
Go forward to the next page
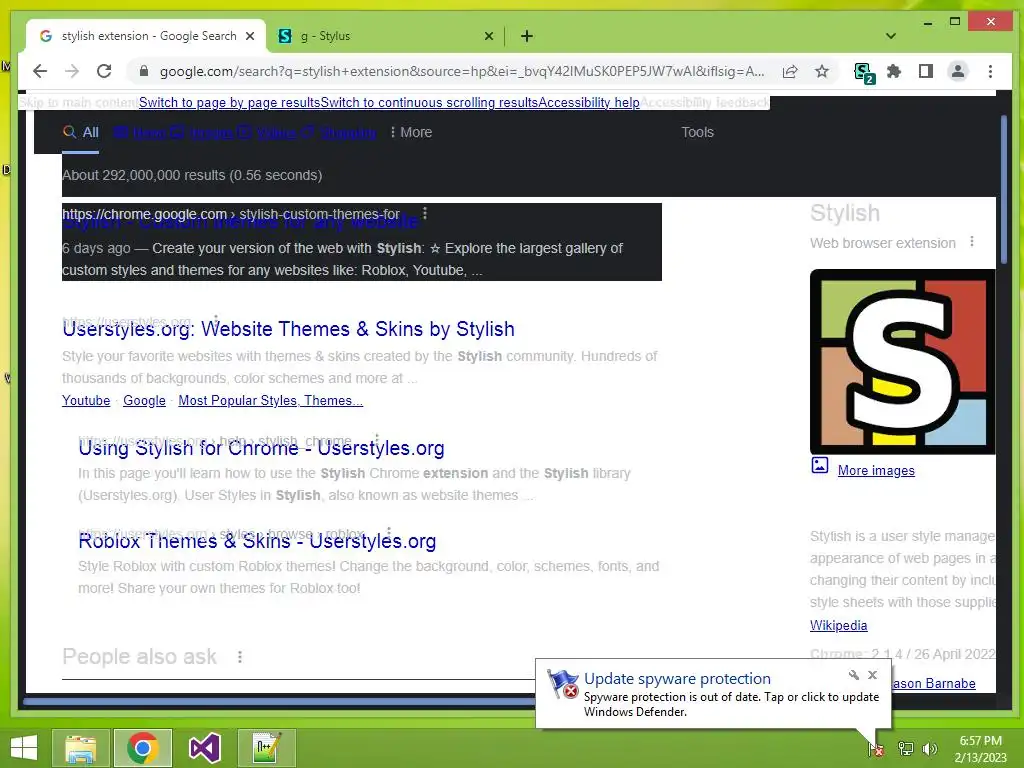pos(72,71)
